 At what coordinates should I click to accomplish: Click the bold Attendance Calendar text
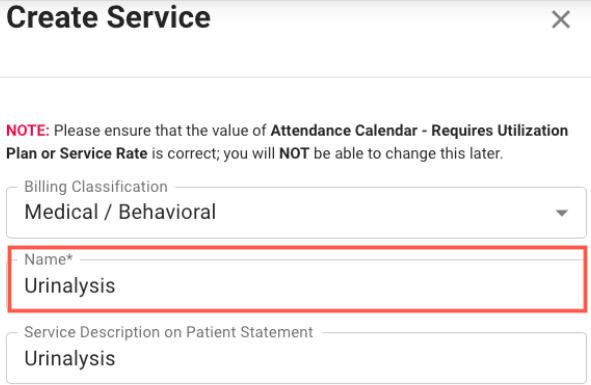click(x=344, y=130)
